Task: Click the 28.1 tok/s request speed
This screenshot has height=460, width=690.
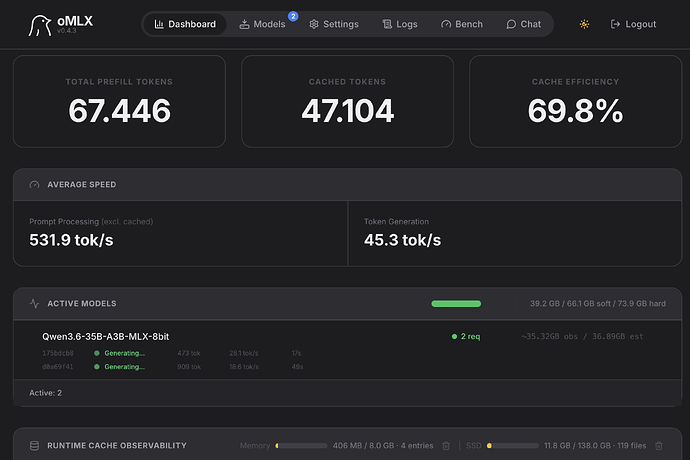Action: click(244, 353)
